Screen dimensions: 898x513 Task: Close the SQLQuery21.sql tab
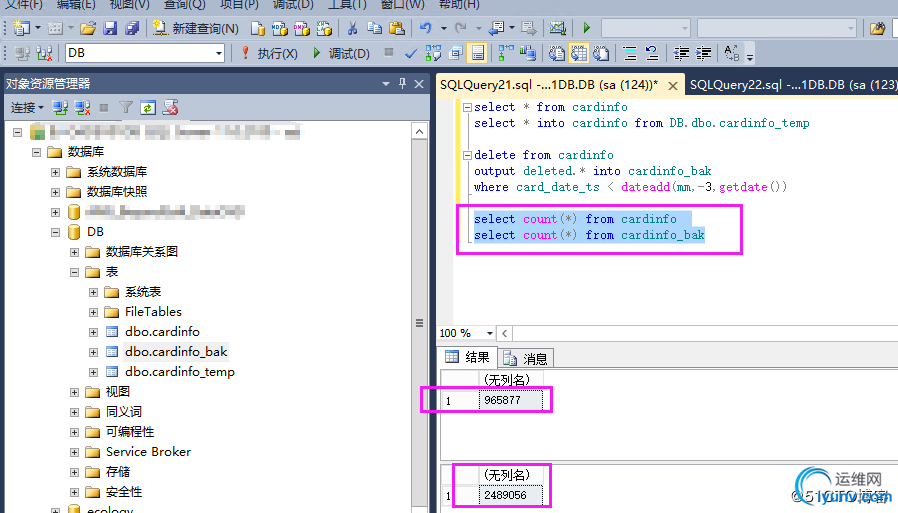click(x=673, y=86)
